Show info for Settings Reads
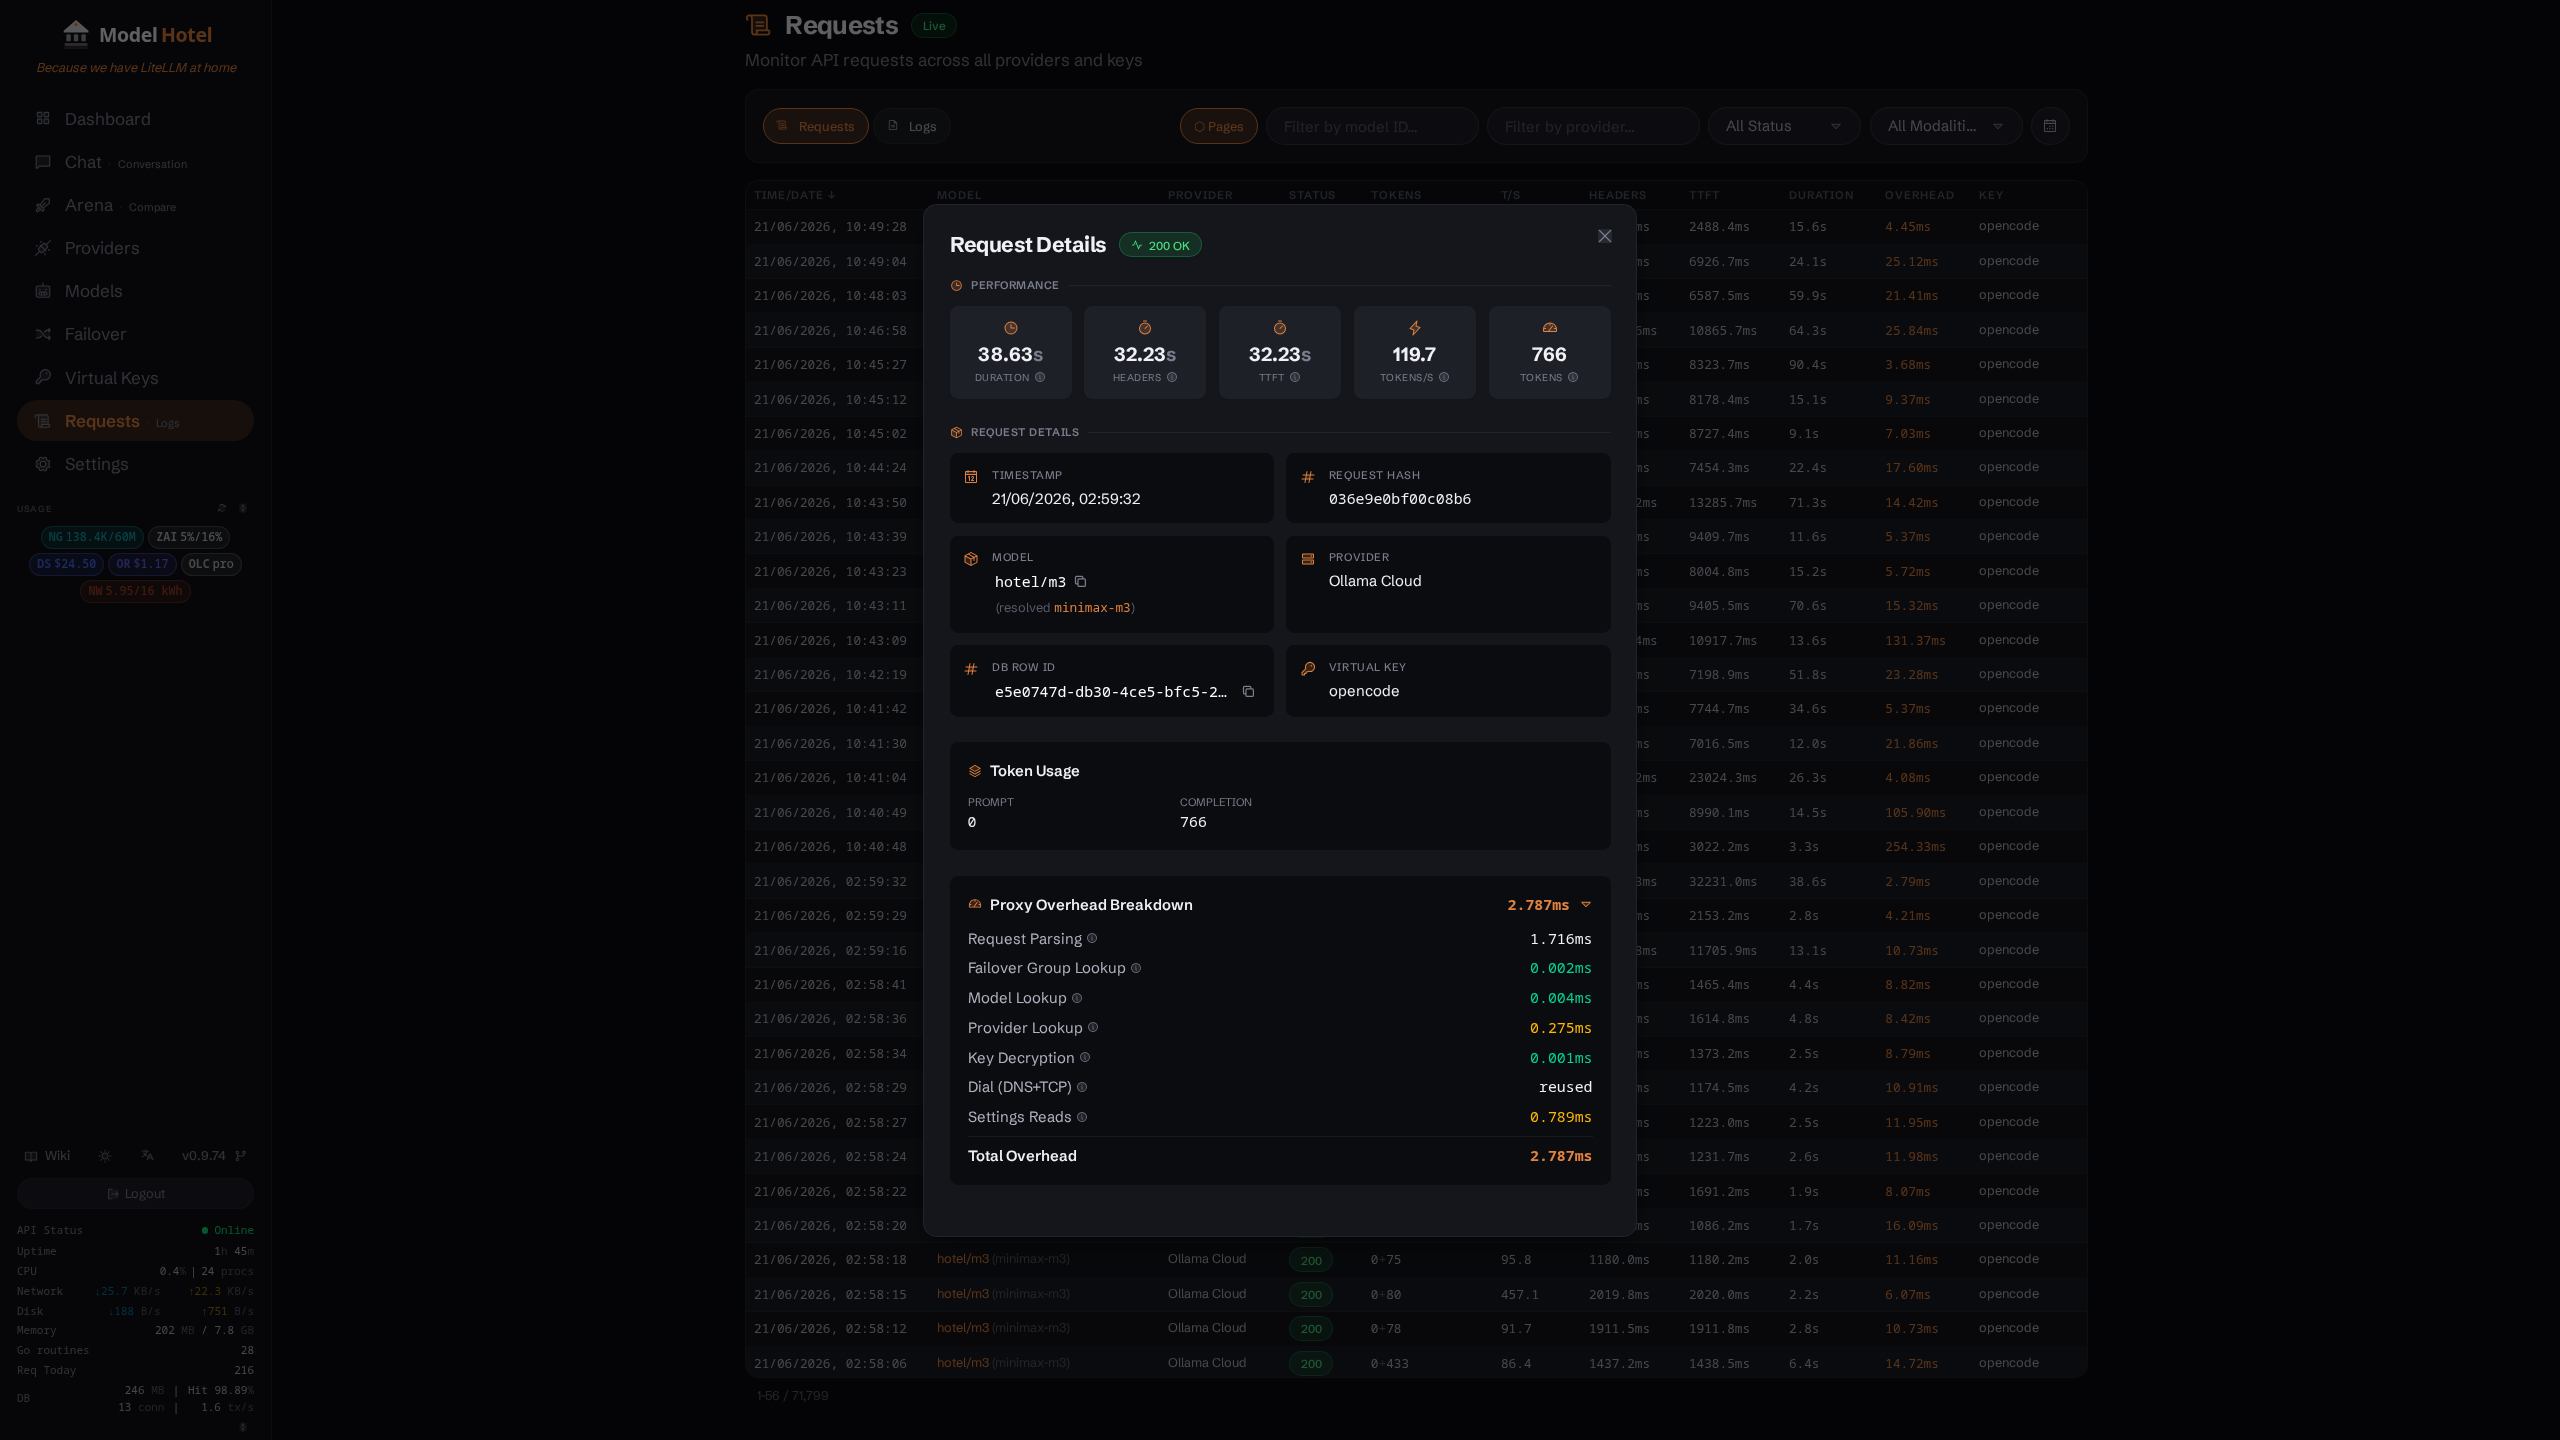Viewport: 2560px width, 1440px height. 1082,1117
